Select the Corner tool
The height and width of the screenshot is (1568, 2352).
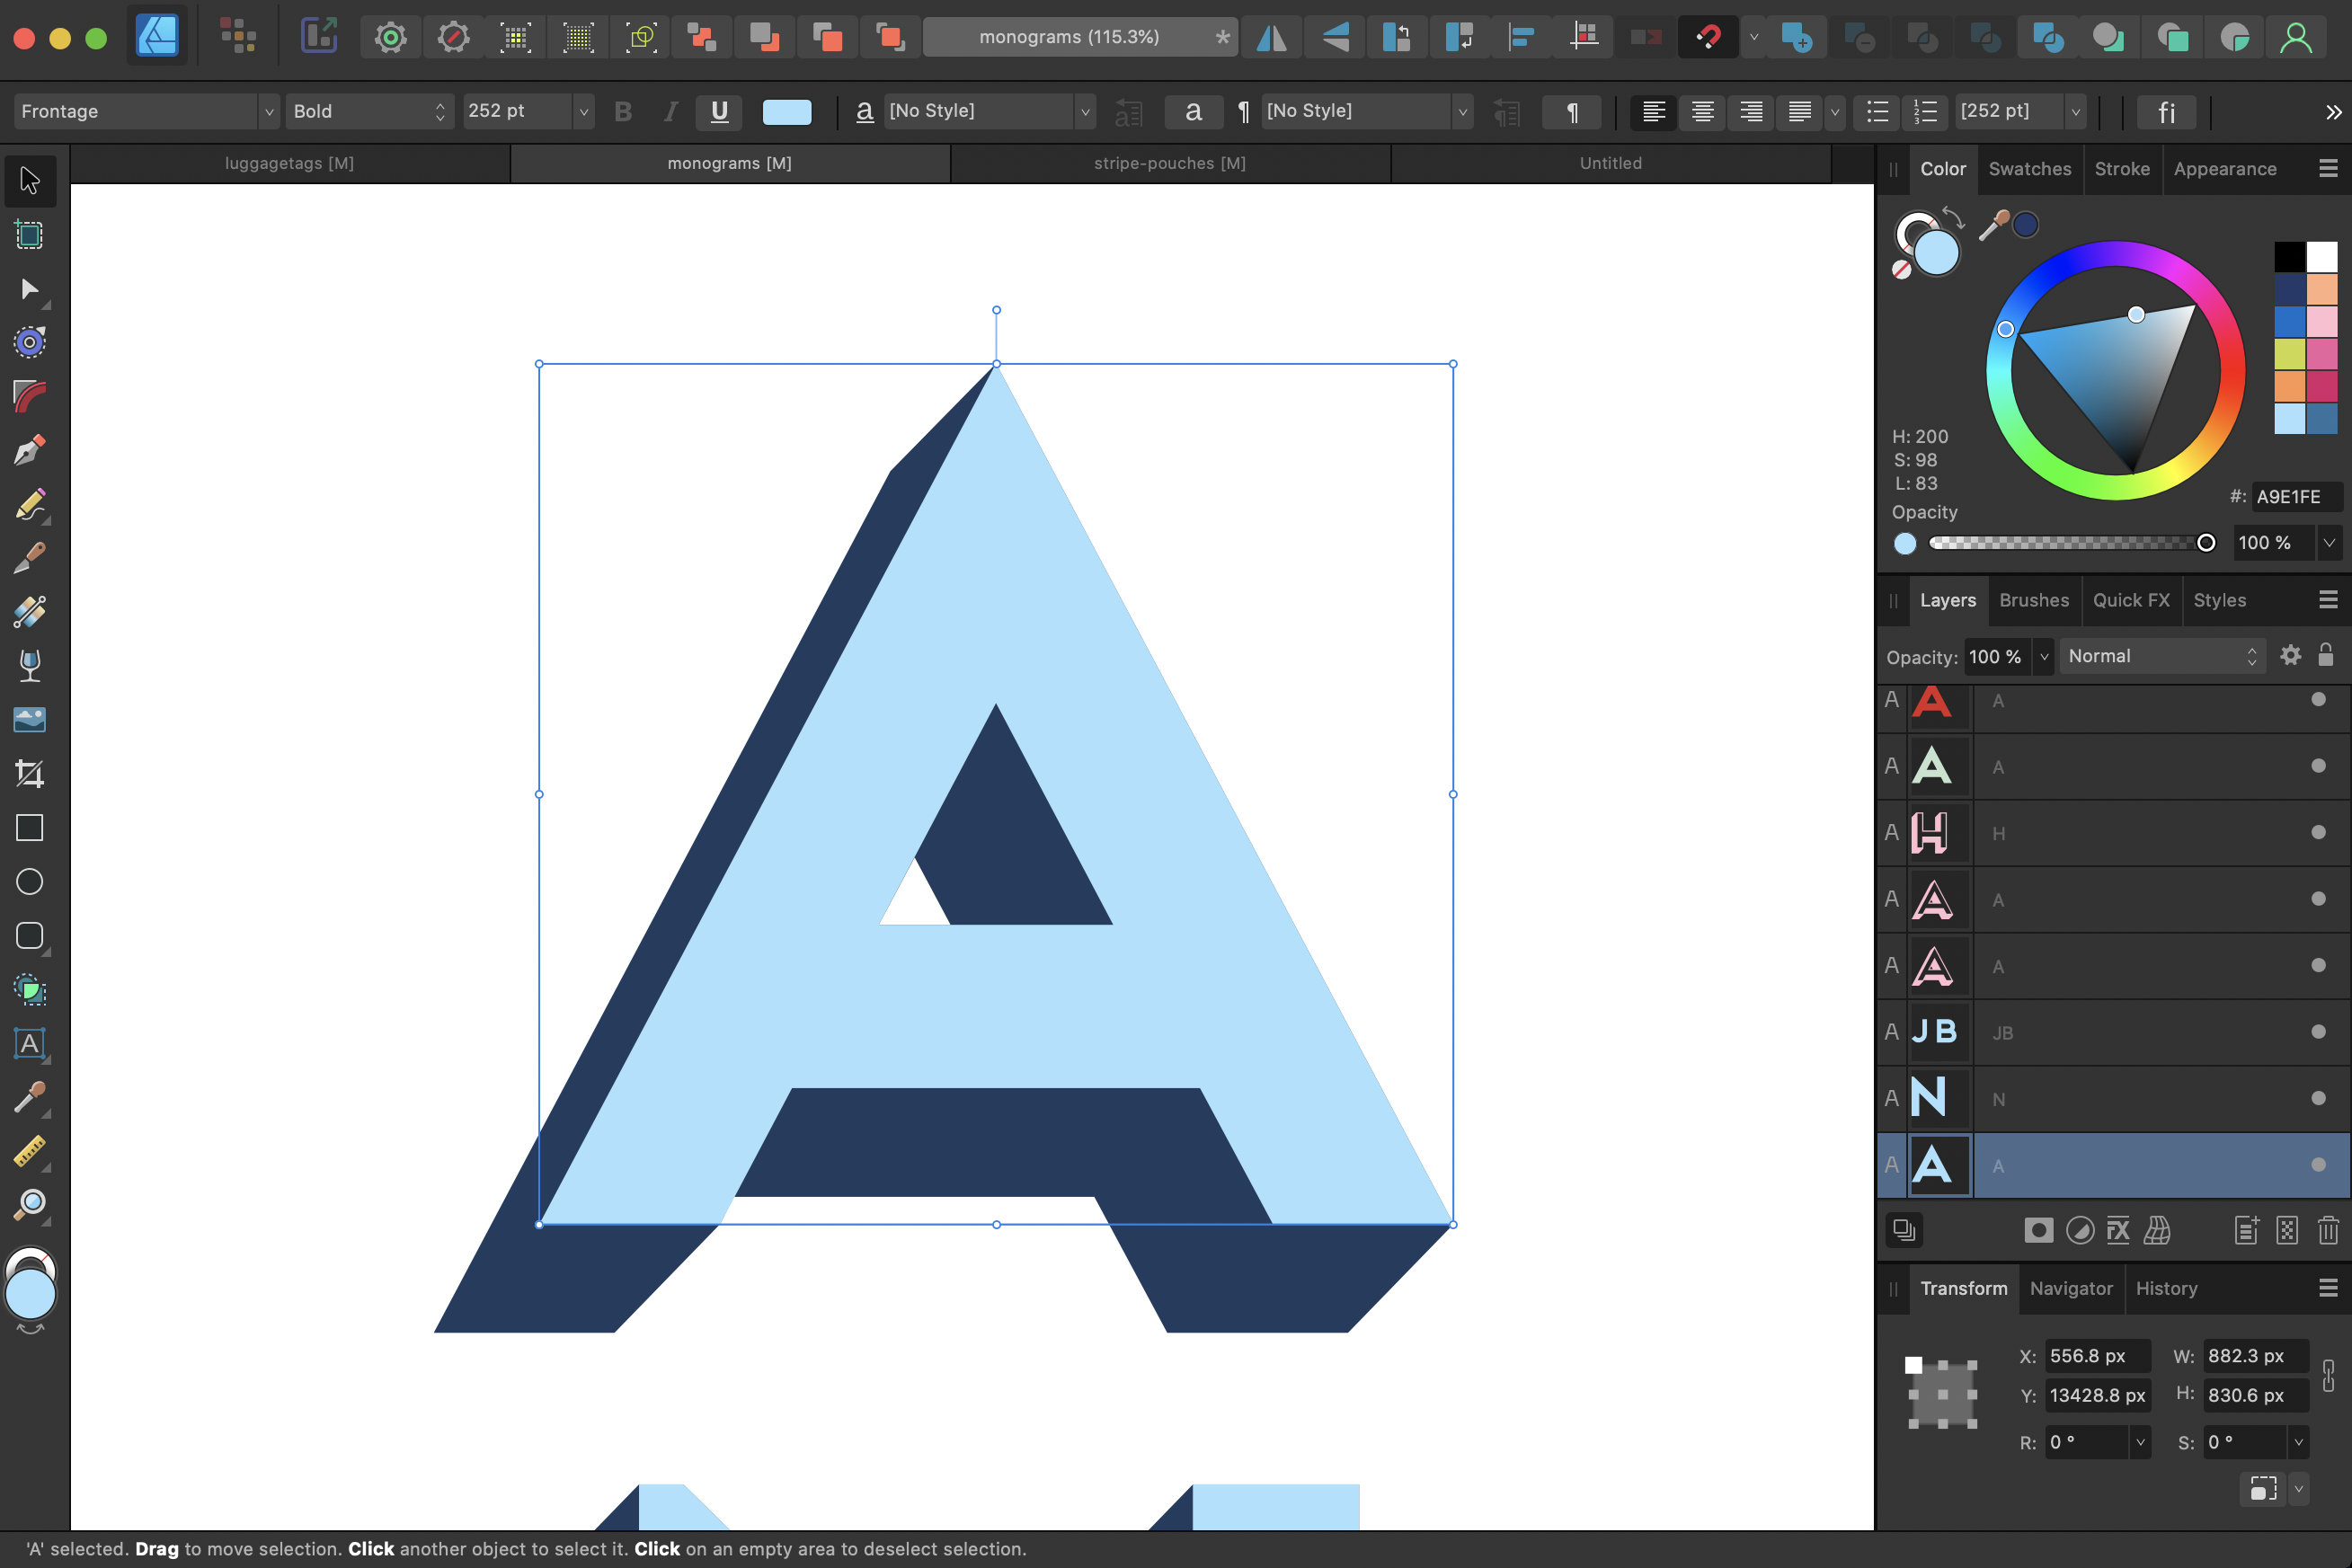(x=30, y=397)
